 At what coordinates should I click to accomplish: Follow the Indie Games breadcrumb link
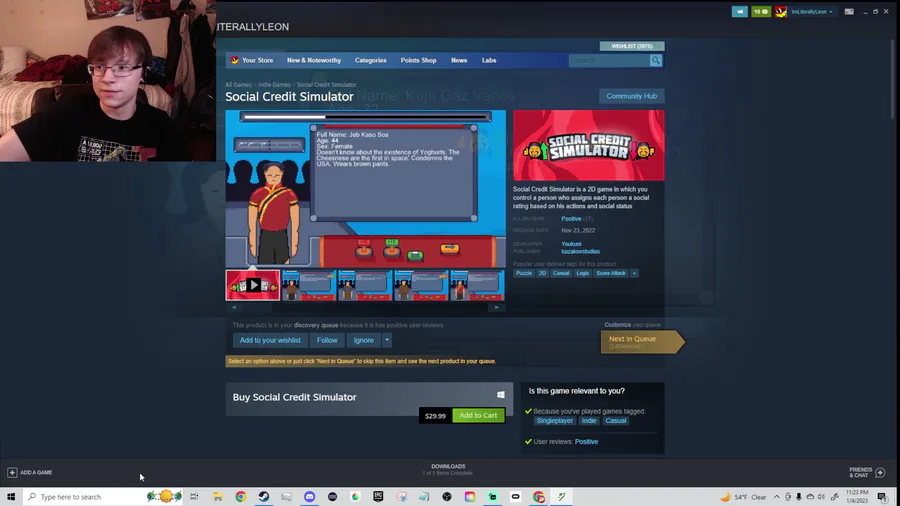click(x=274, y=84)
